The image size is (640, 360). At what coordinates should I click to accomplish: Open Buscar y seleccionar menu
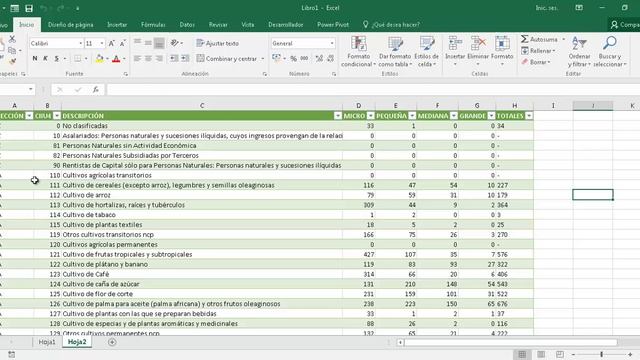(x=610, y=52)
